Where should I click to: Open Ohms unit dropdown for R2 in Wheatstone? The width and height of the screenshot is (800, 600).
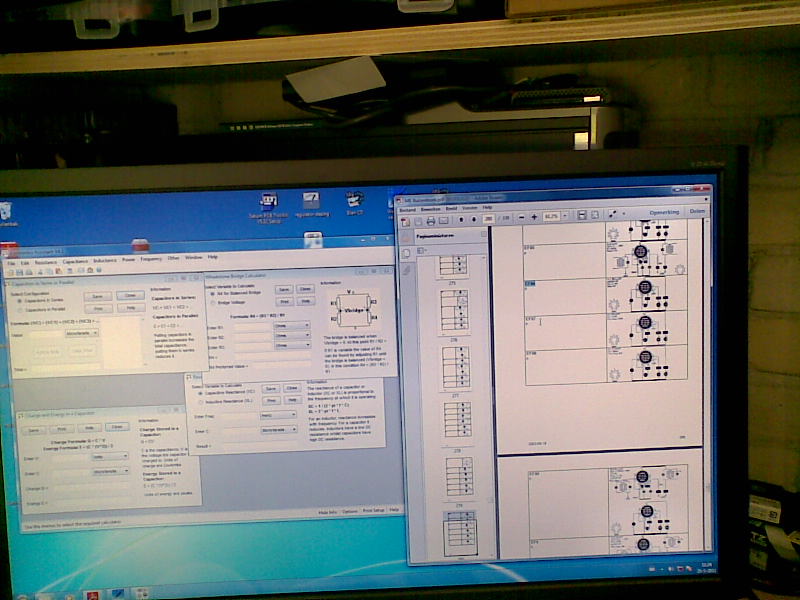pos(292,335)
